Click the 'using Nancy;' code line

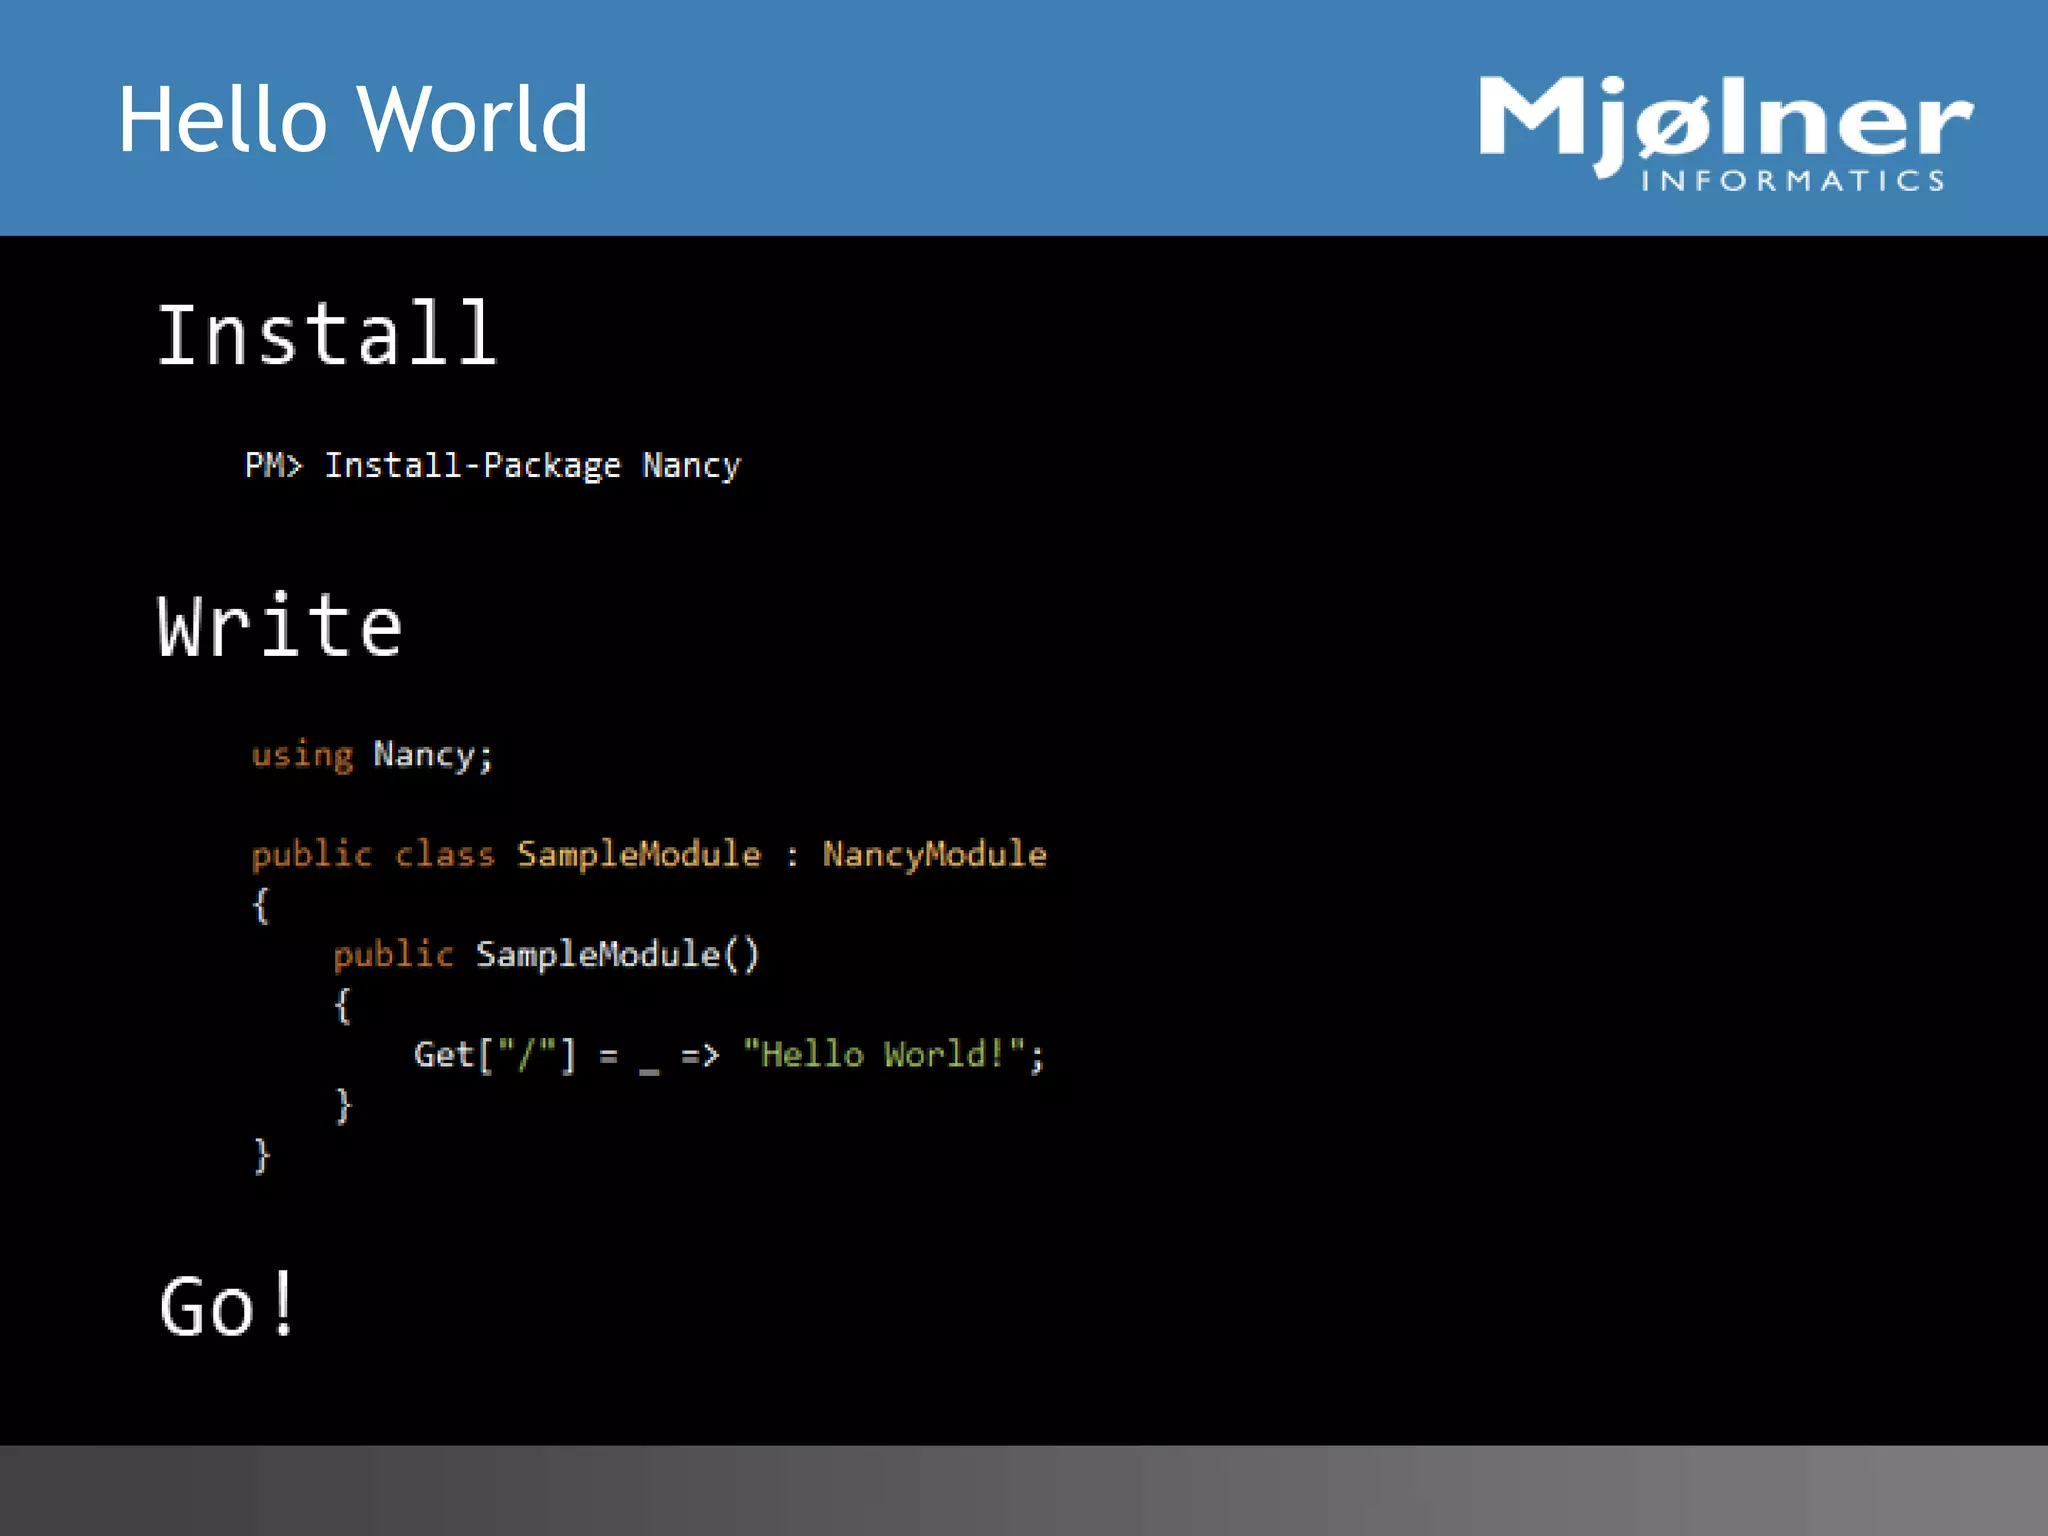pos(372,755)
